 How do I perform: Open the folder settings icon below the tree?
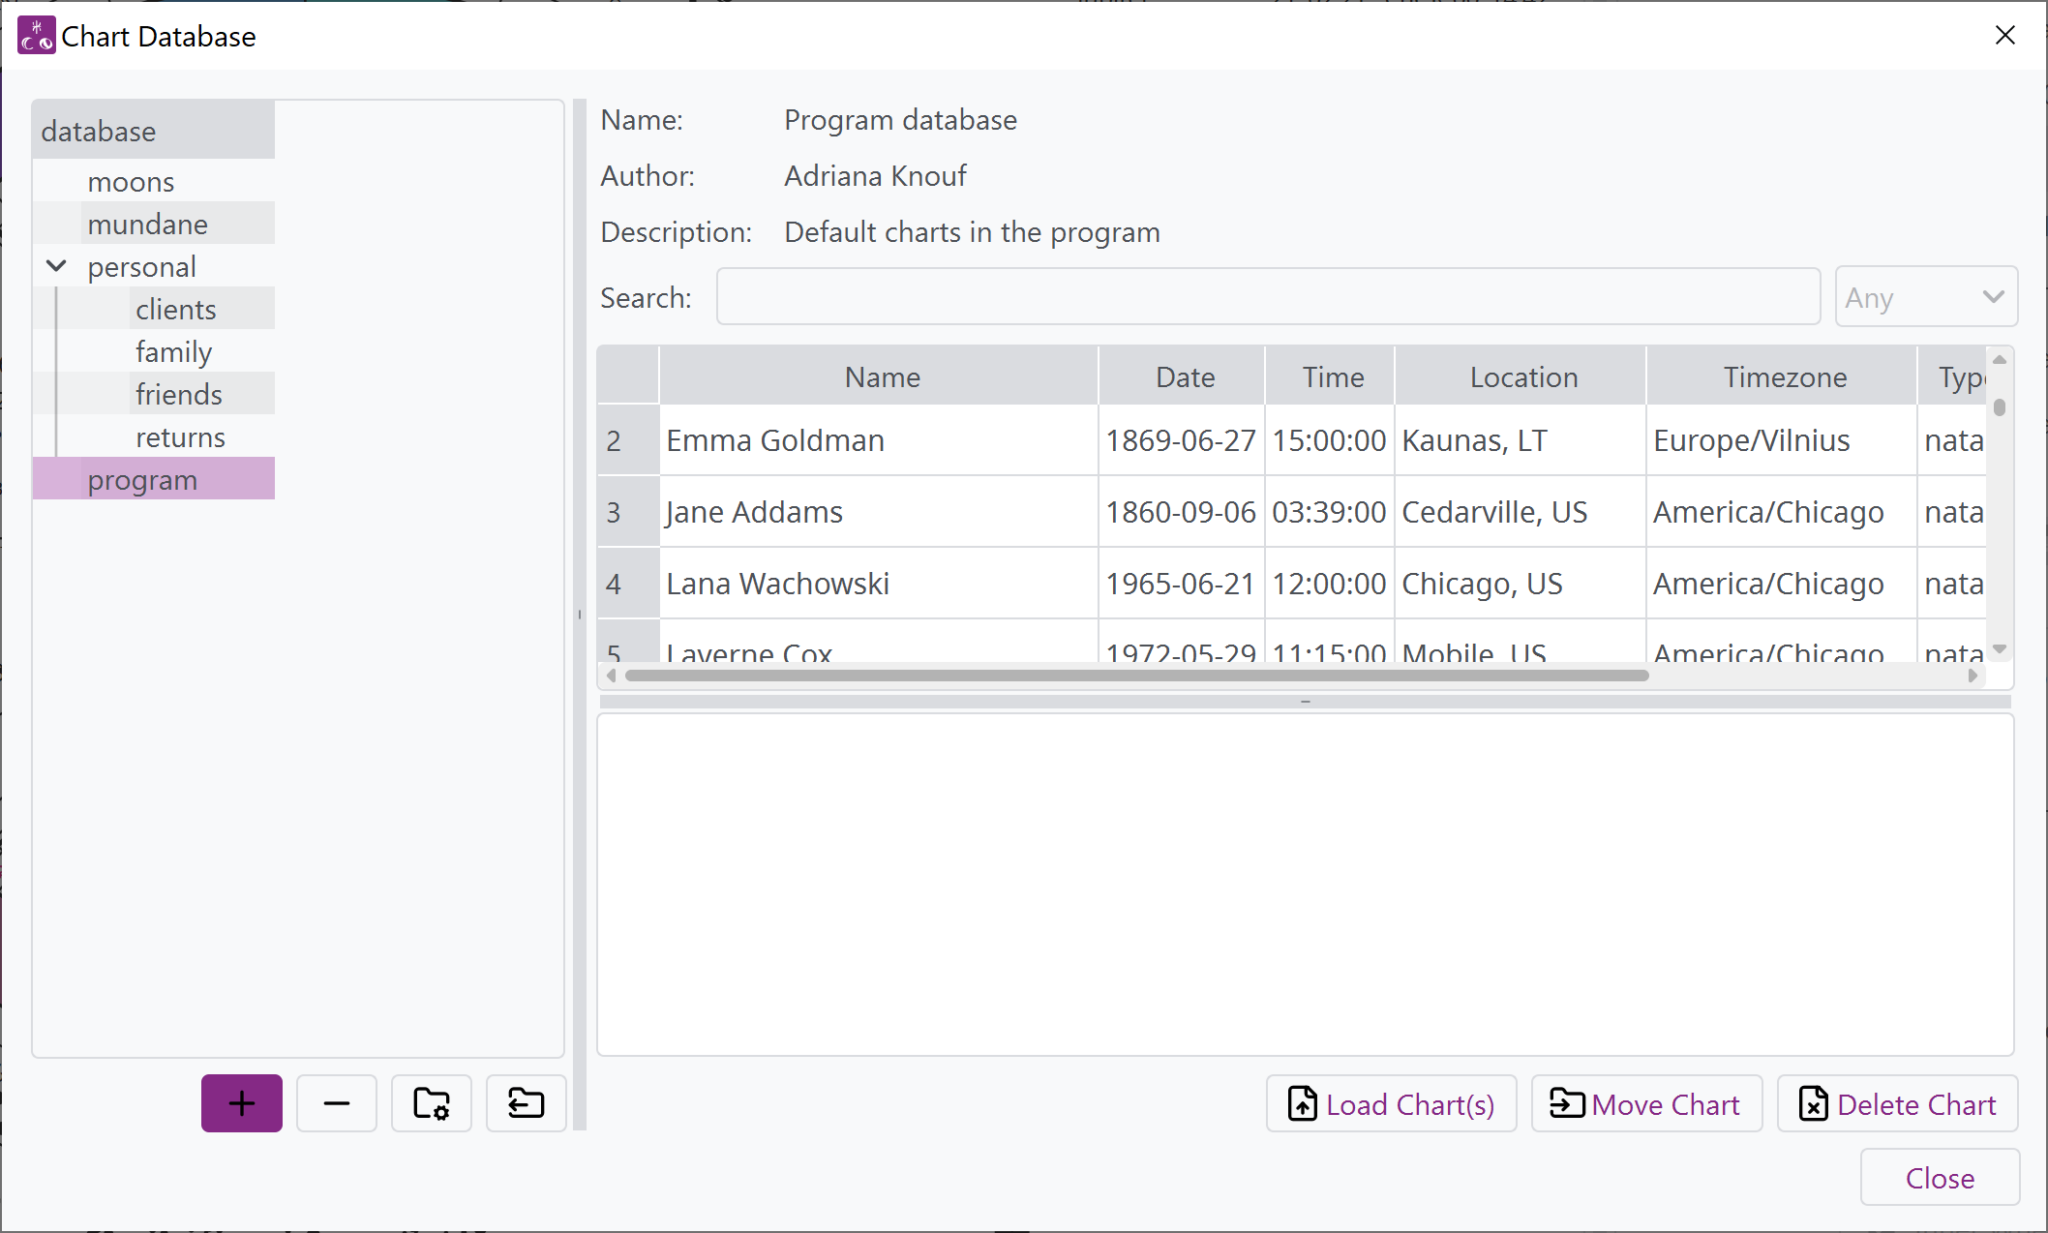[430, 1103]
